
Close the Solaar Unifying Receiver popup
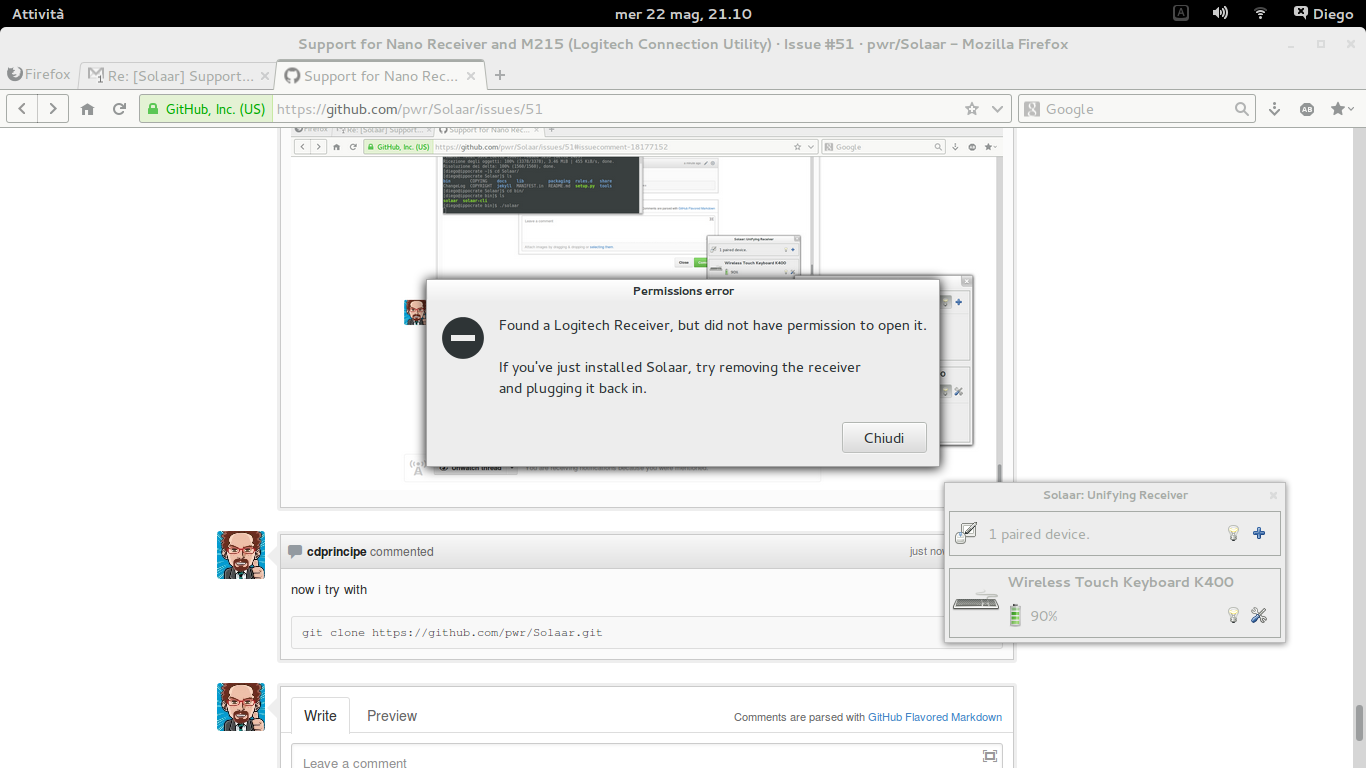pos(1273,495)
